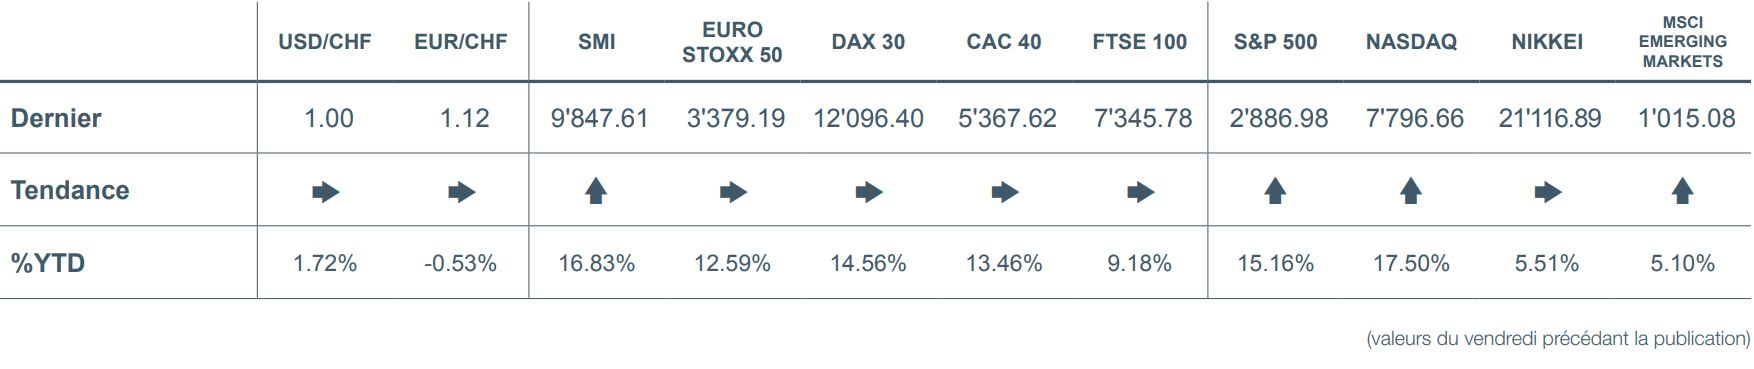Click the EUR/CHF right trend arrow
The width and height of the screenshot is (1754, 369).
(461, 192)
